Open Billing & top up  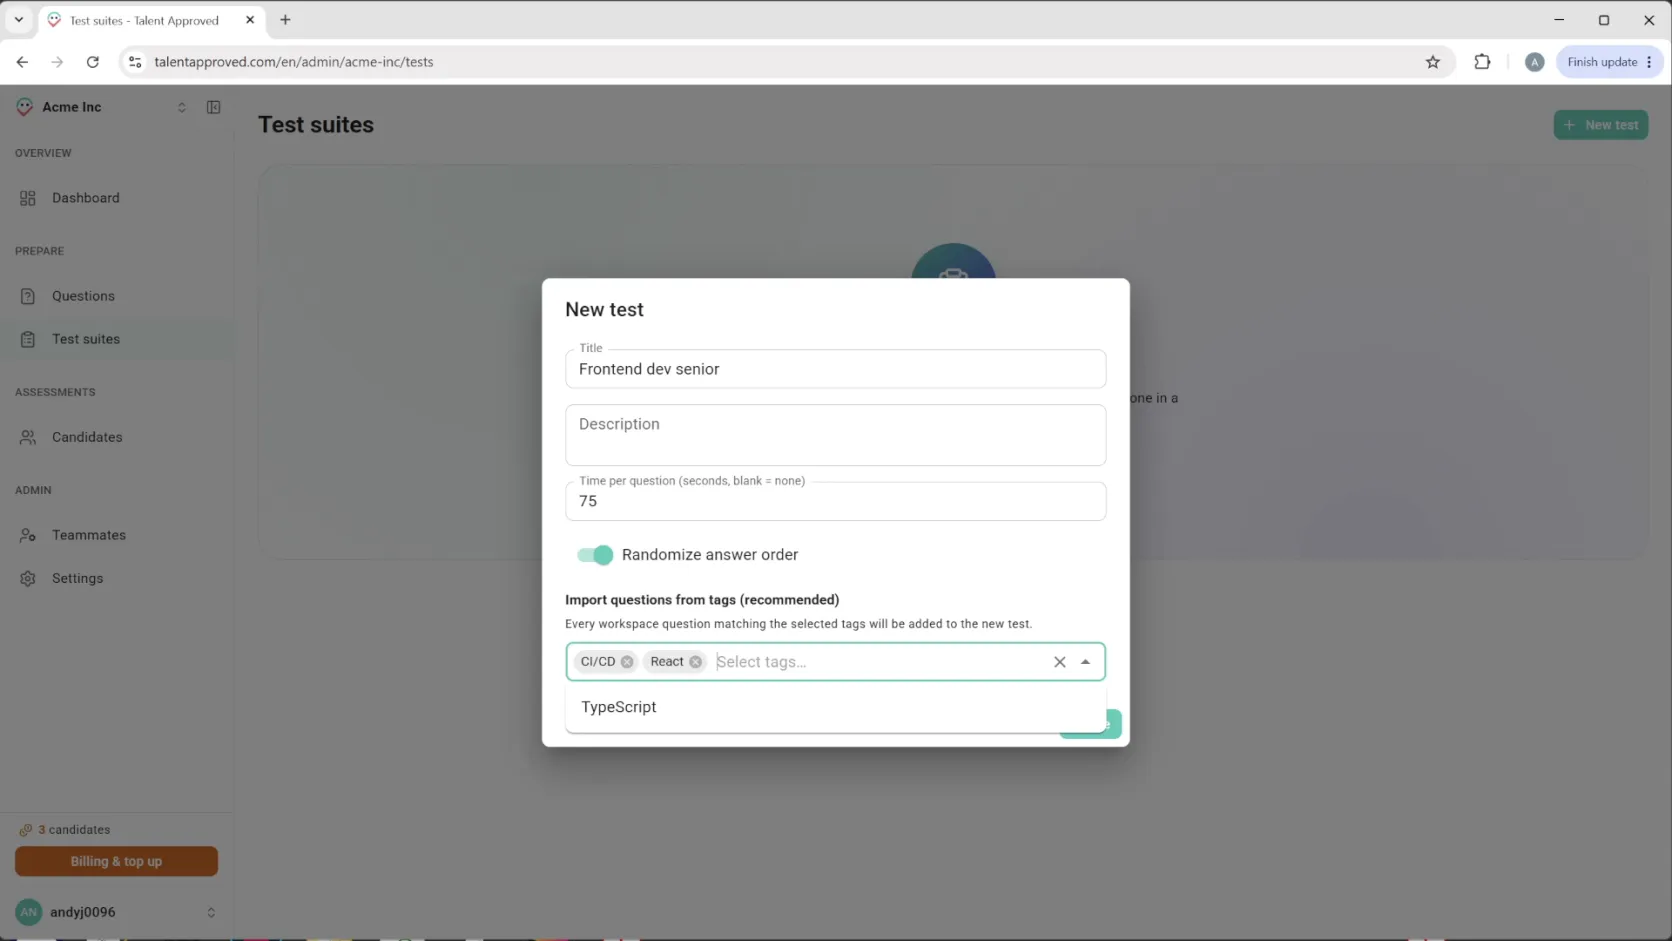(x=116, y=861)
